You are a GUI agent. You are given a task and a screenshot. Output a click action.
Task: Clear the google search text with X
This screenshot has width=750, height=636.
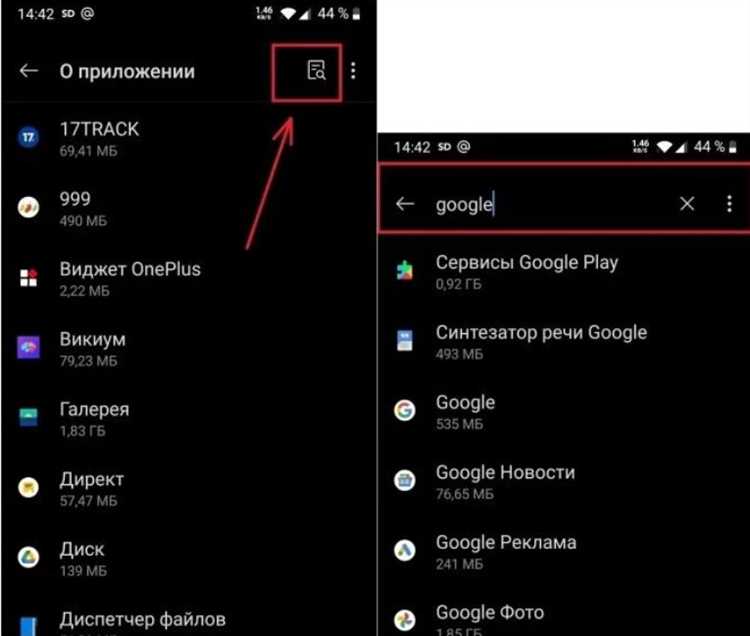[x=687, y=204]
